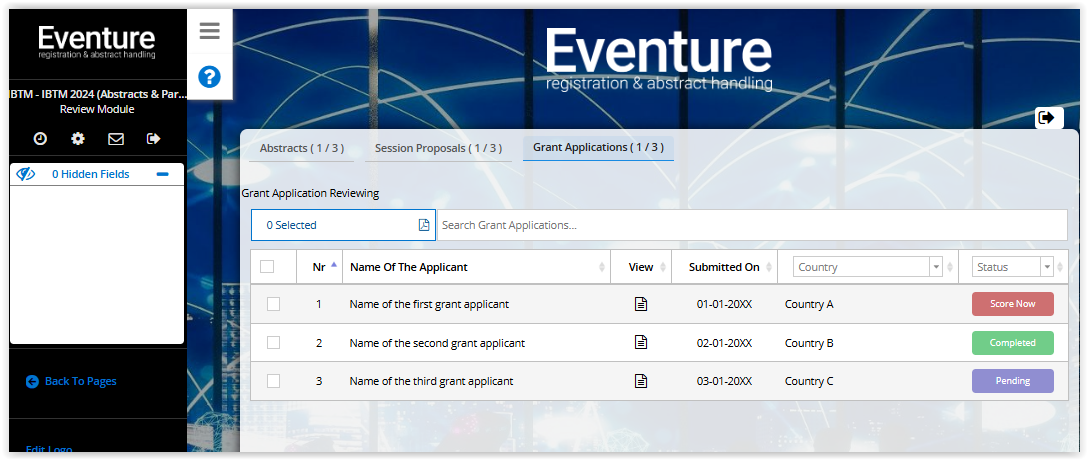Click 'Name of the third grant applicant'
This screenshot has width=1088, height=460.
pos(432,381)
